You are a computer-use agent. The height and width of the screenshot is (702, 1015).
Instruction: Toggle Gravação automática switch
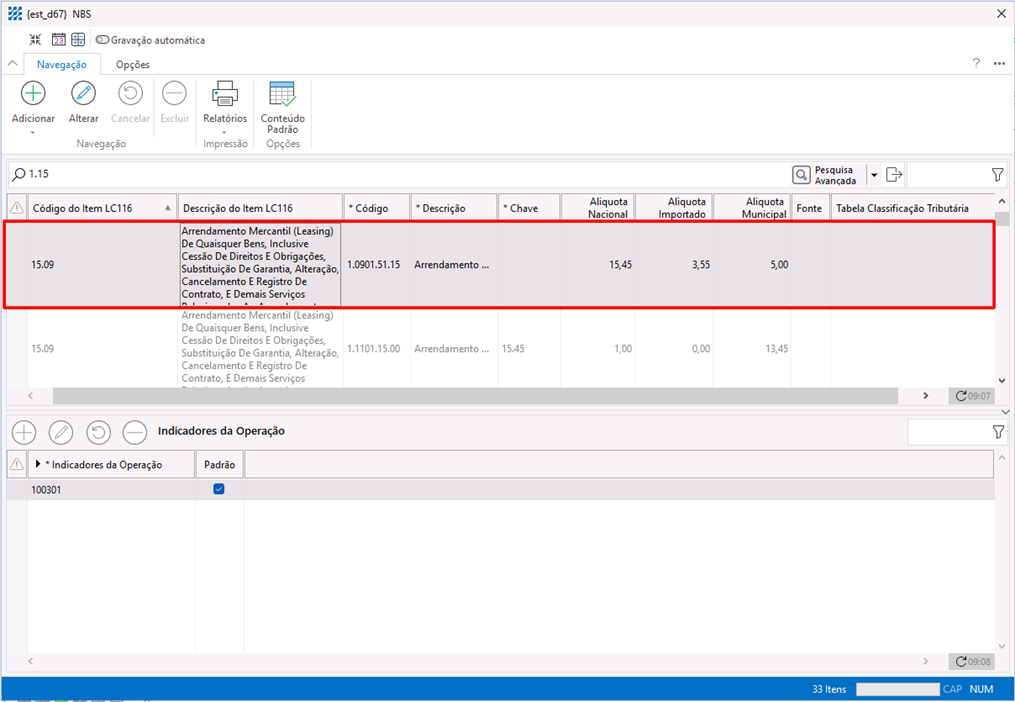[x=102, y=40]
